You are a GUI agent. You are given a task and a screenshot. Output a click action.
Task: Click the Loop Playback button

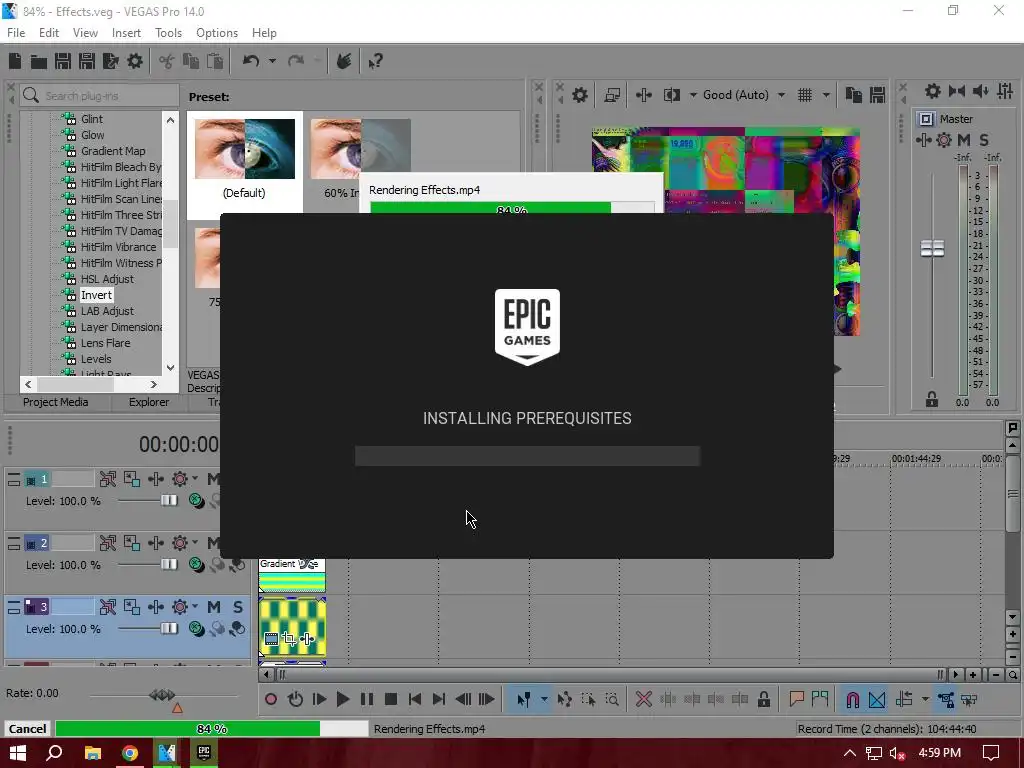coord(295,700)
